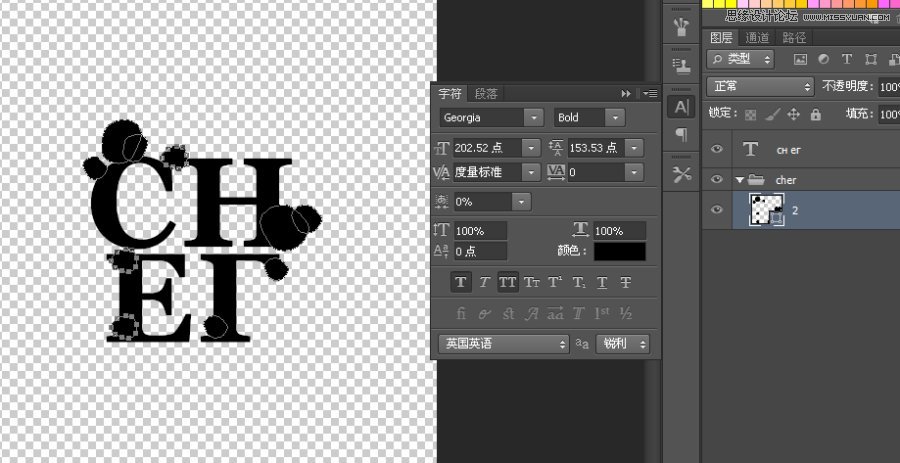Click the black text color swatch
The image size is (900, 463).
pos(619,252)
